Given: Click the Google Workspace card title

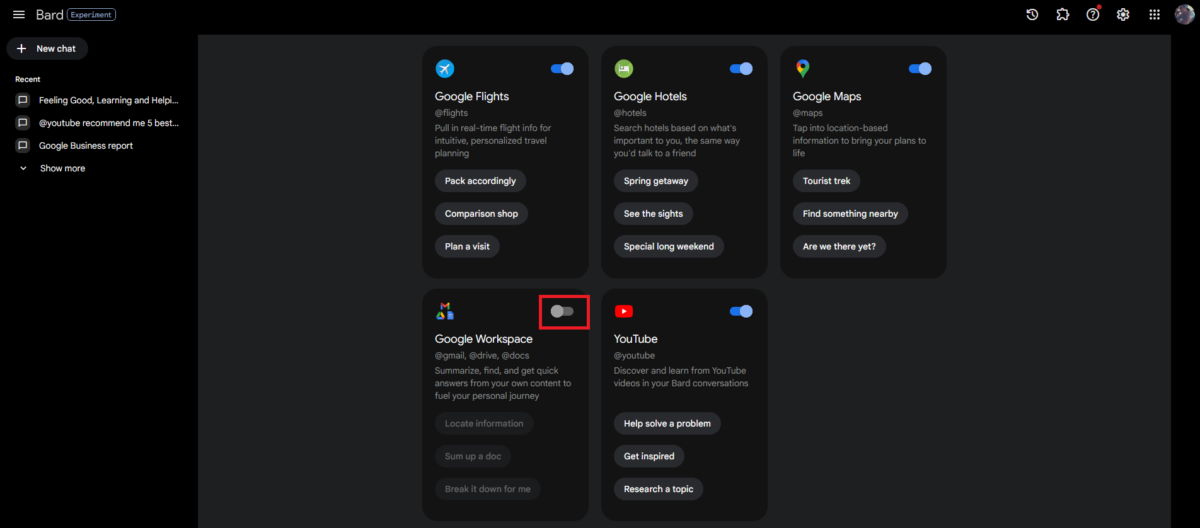Looking at the screenshot, I should [x=484, y=339].
